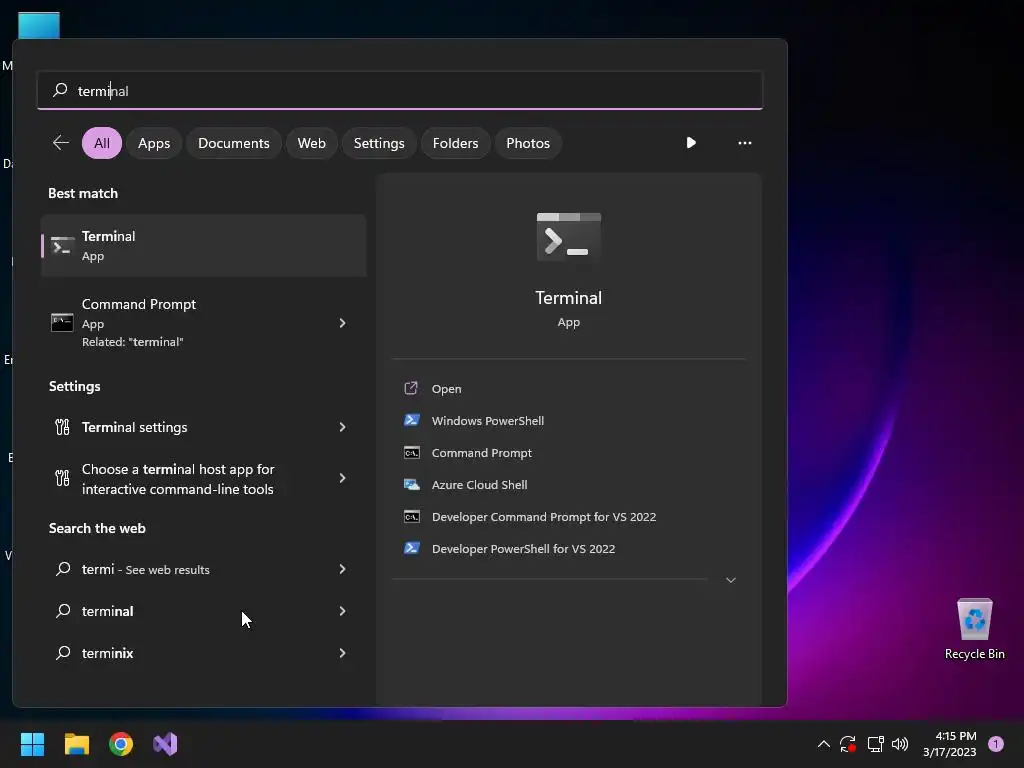This screenshot has width=1024, height=768.
Task: Click Developer PowerShell for VS 2022 icon
Action: coord(411,548)
